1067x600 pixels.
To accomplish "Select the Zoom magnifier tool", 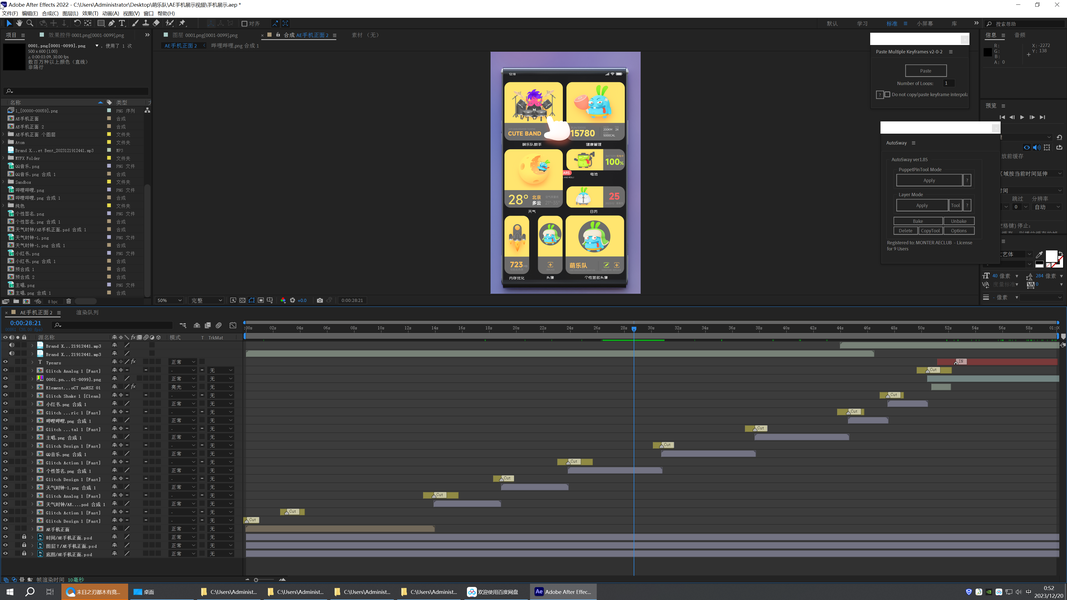I will coord(30,23).
